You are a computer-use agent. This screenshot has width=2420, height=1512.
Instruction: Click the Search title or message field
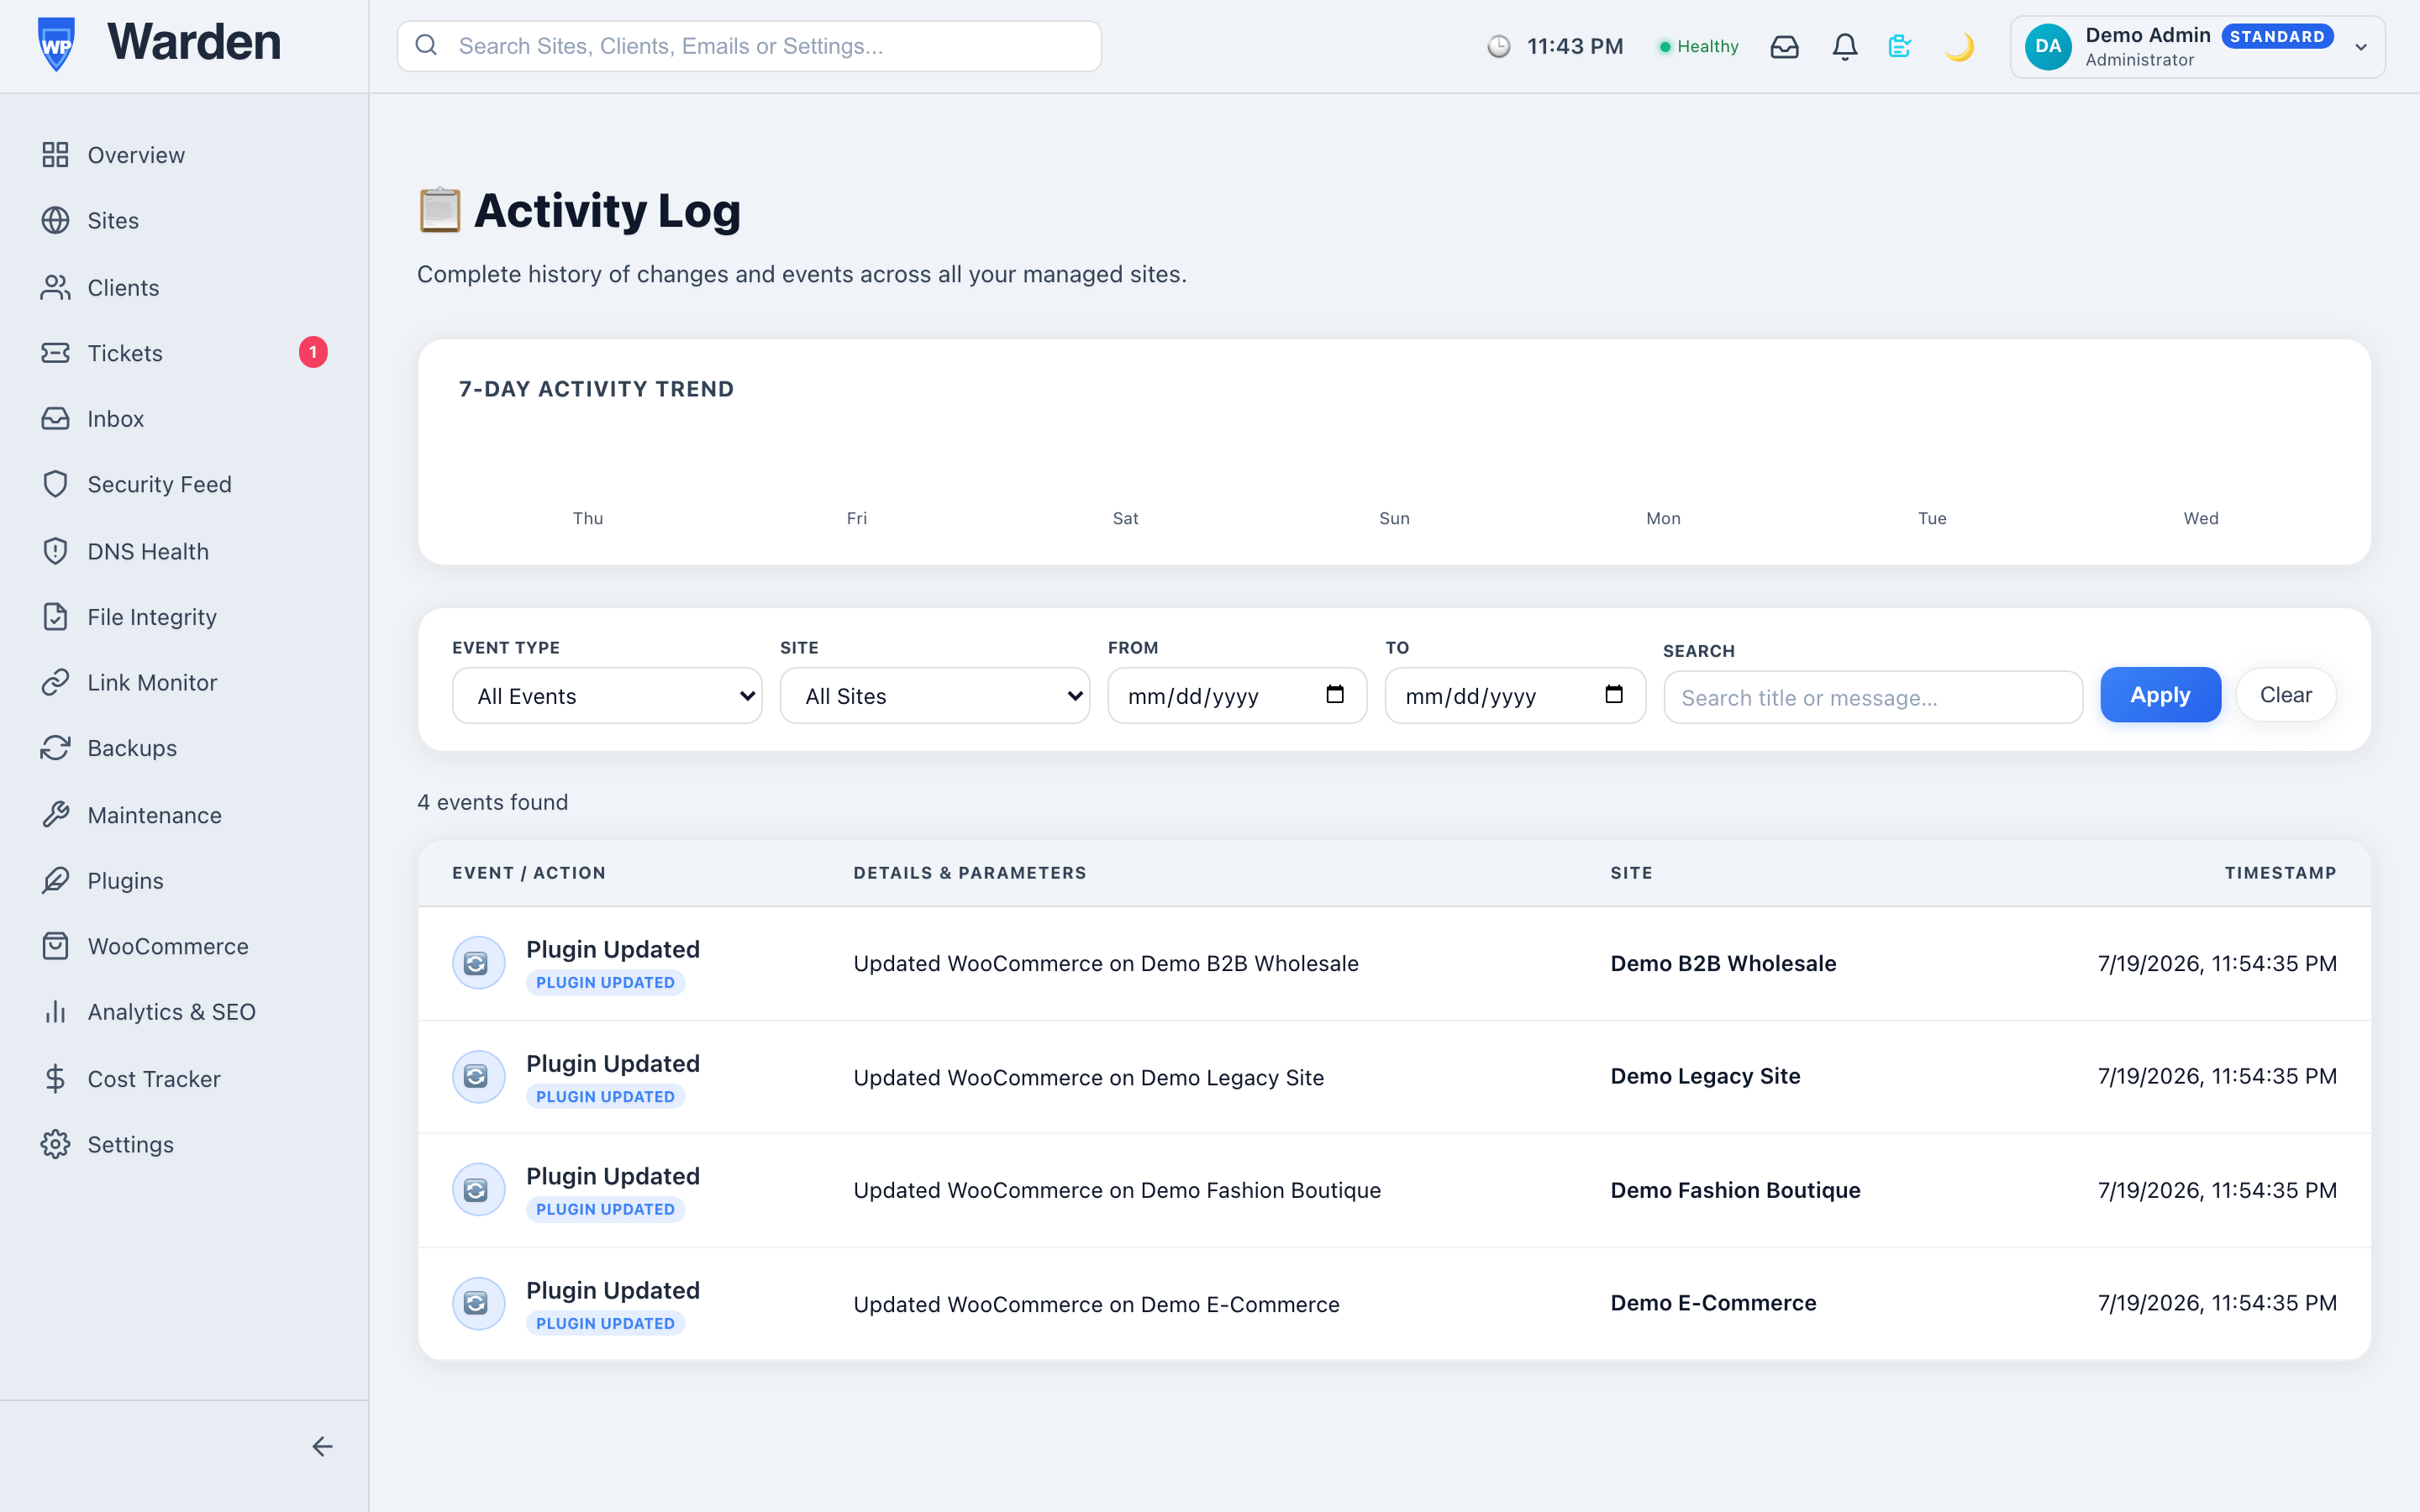click(x=1873, y=697)
